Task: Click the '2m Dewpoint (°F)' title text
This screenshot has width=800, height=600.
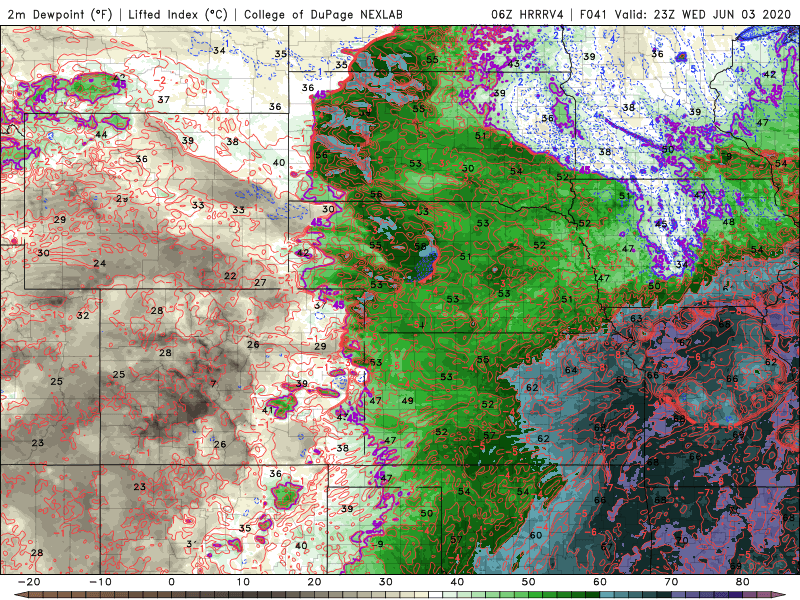Action: (x=60, y=14)
